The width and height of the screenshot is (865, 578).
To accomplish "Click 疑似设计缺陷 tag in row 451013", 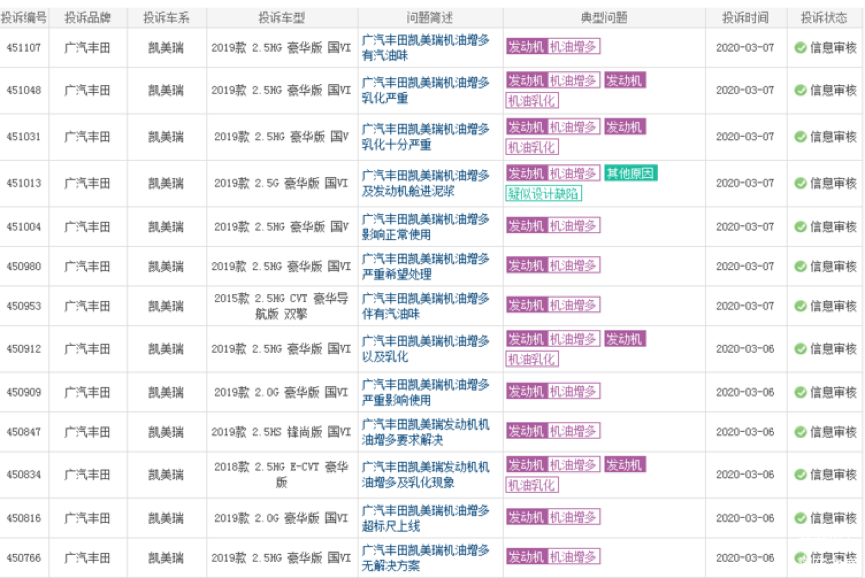I will coord(543,194).
